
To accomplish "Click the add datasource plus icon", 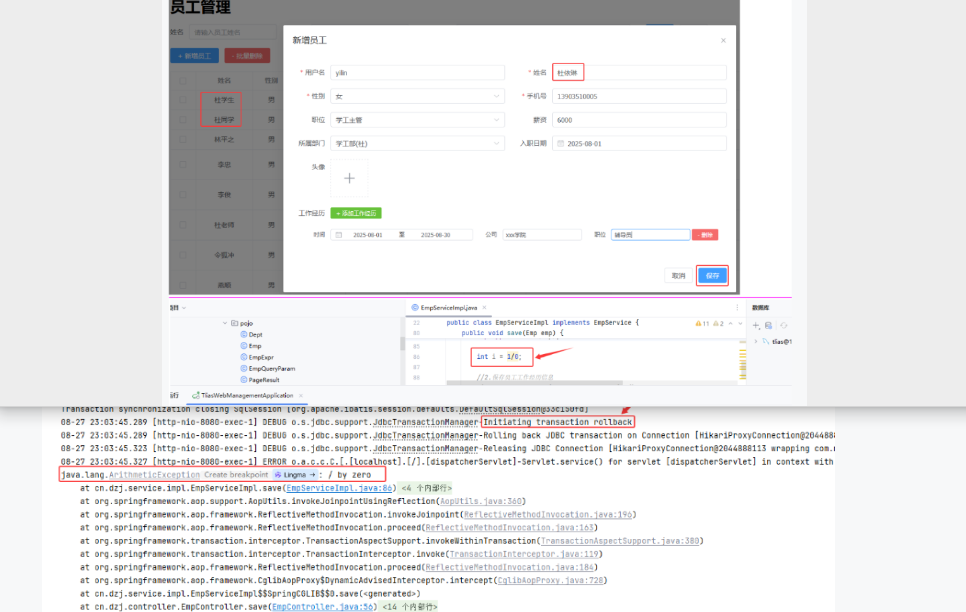I will [756, 325].
